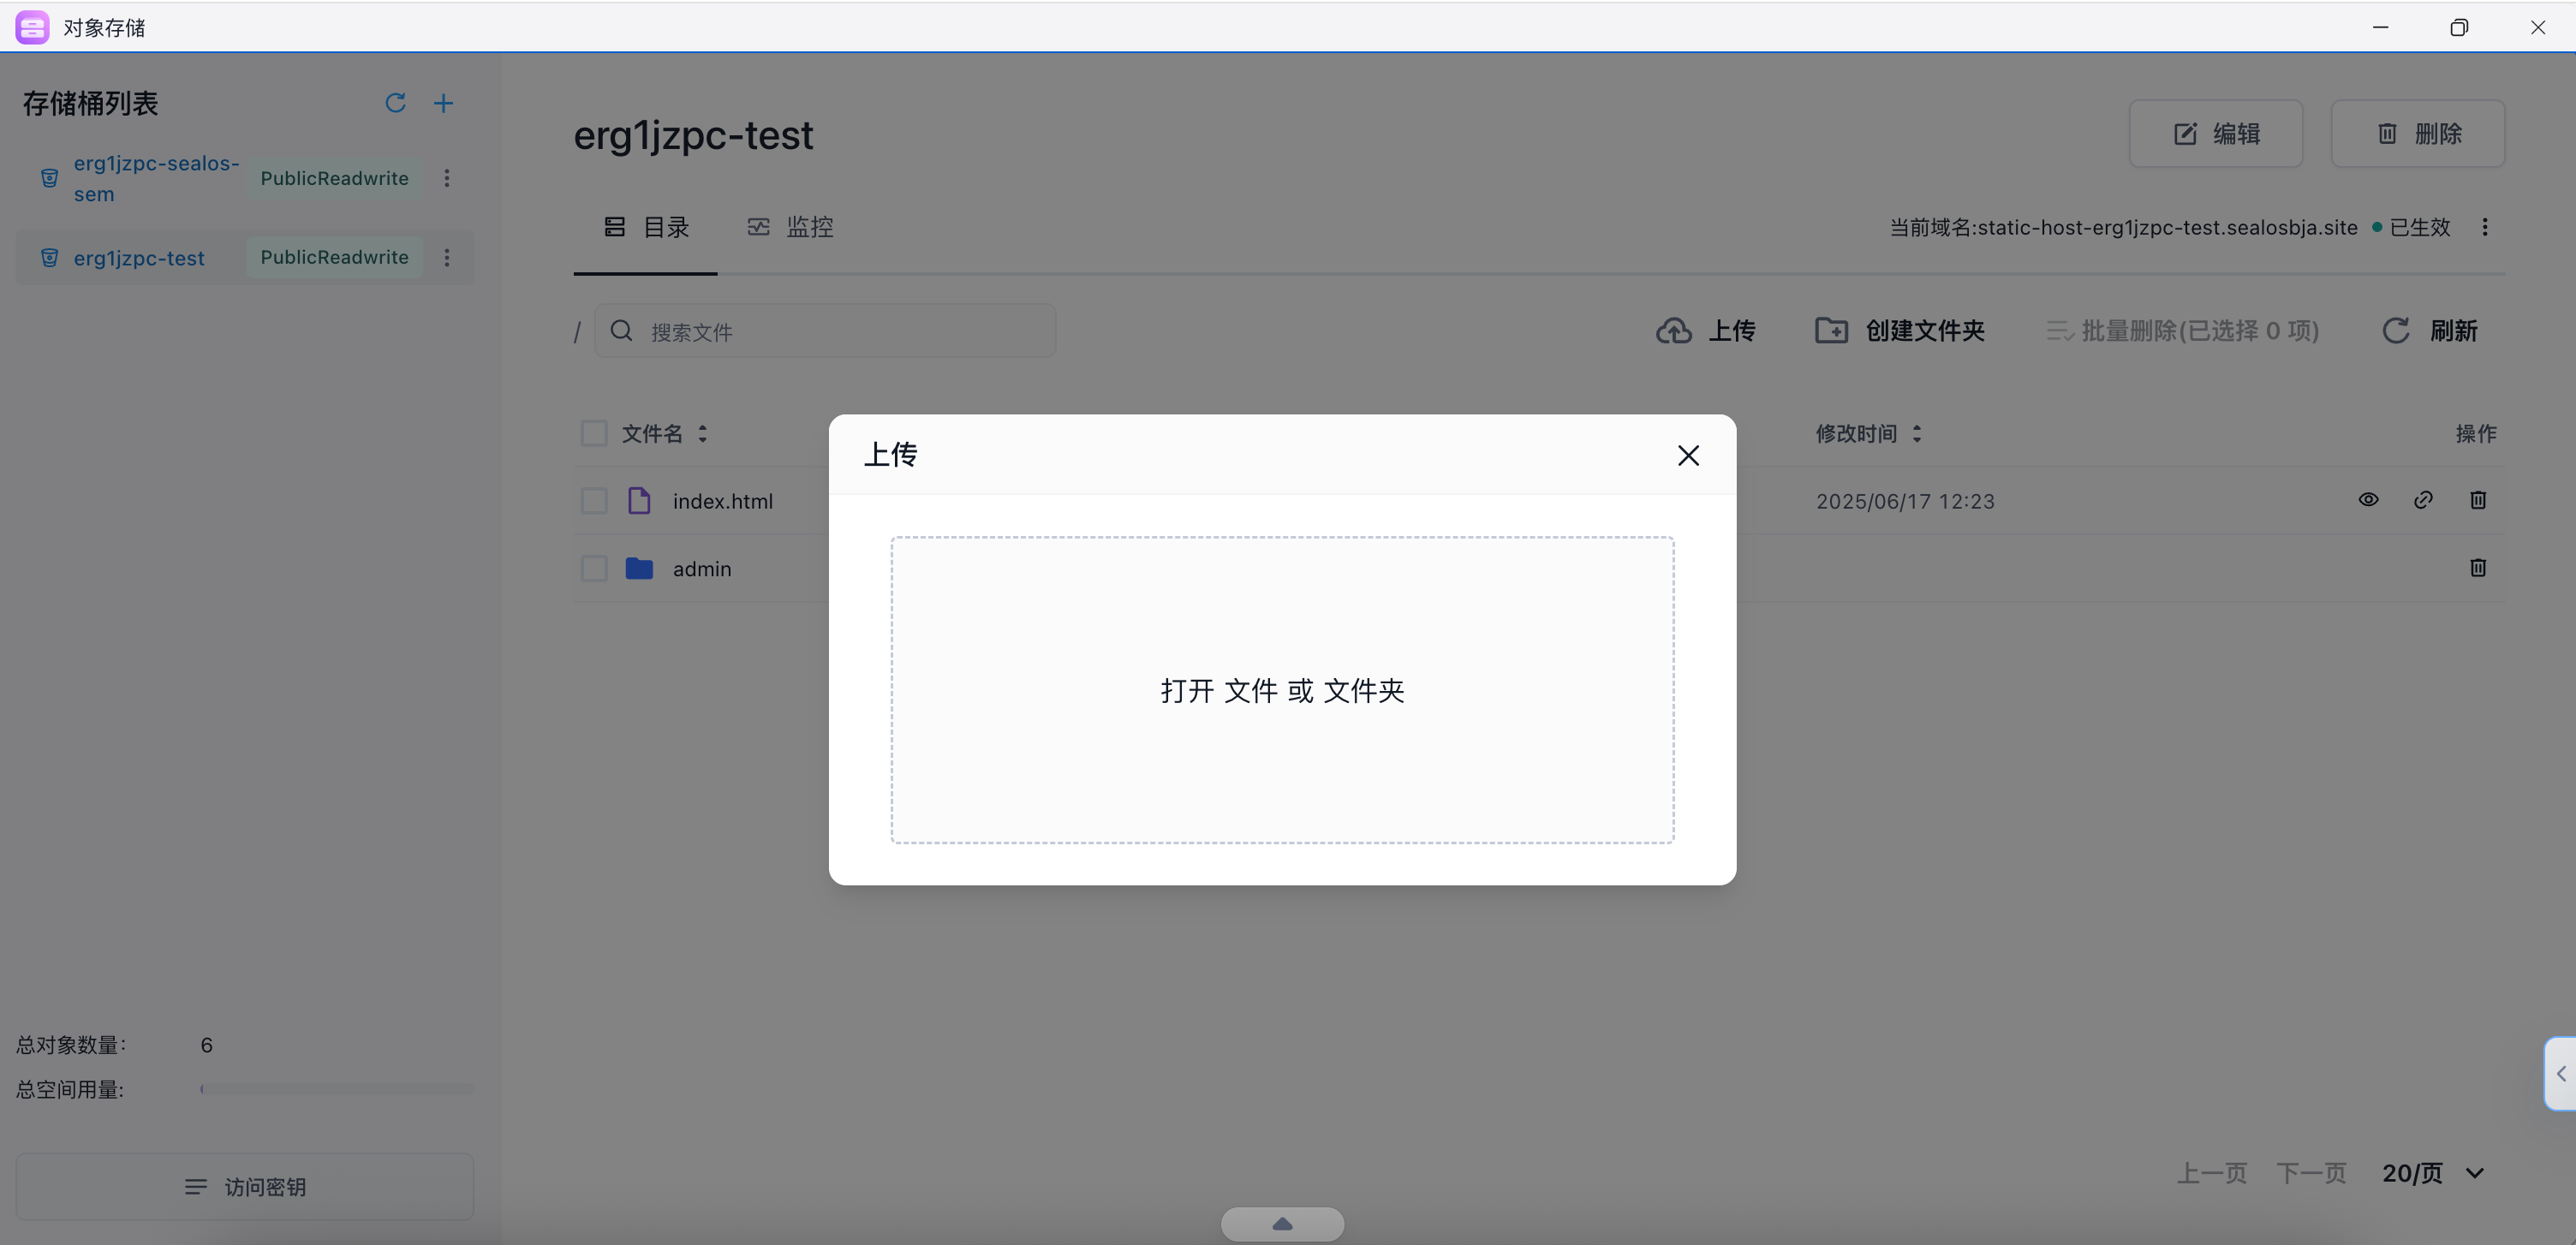Click the 编辑 button
This screenshot has height=1245, width=2576.
tap(2216, 133)
